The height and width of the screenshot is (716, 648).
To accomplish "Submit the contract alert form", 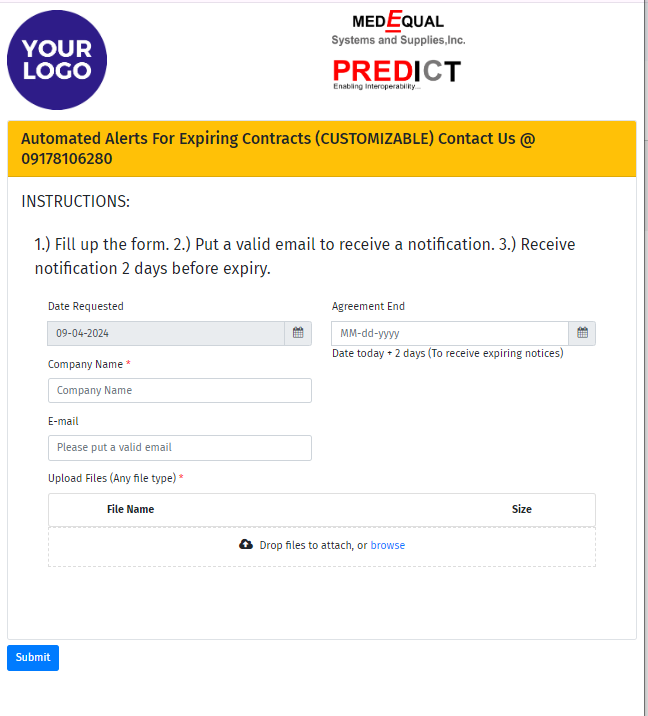I will (33, 658).
